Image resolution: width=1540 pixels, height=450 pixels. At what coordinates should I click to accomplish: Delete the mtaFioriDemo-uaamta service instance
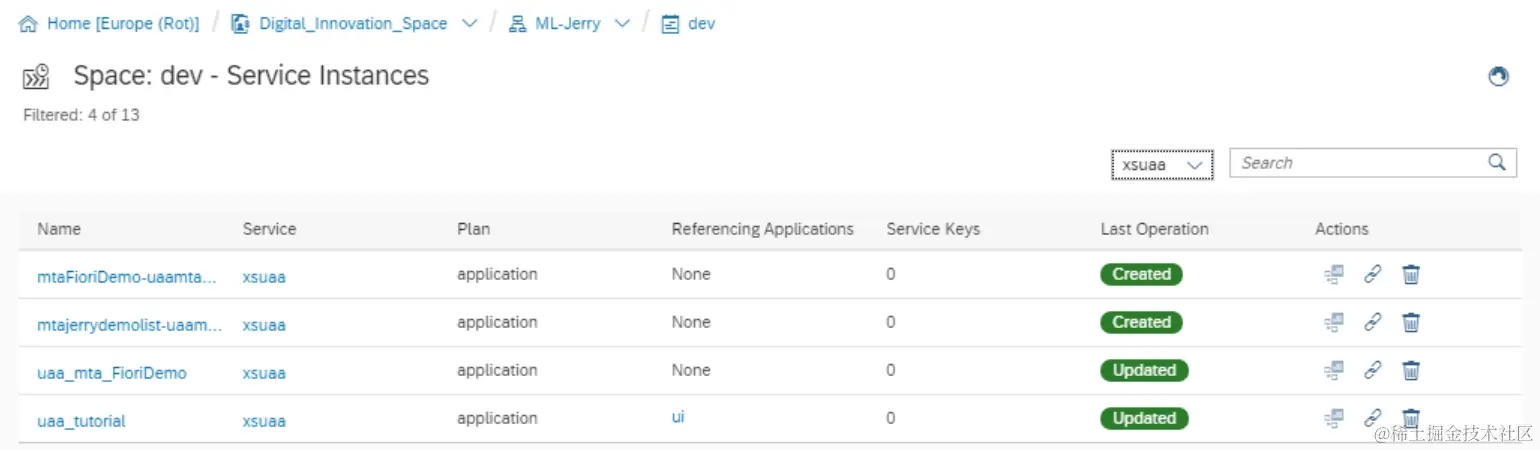(1410, 274)
